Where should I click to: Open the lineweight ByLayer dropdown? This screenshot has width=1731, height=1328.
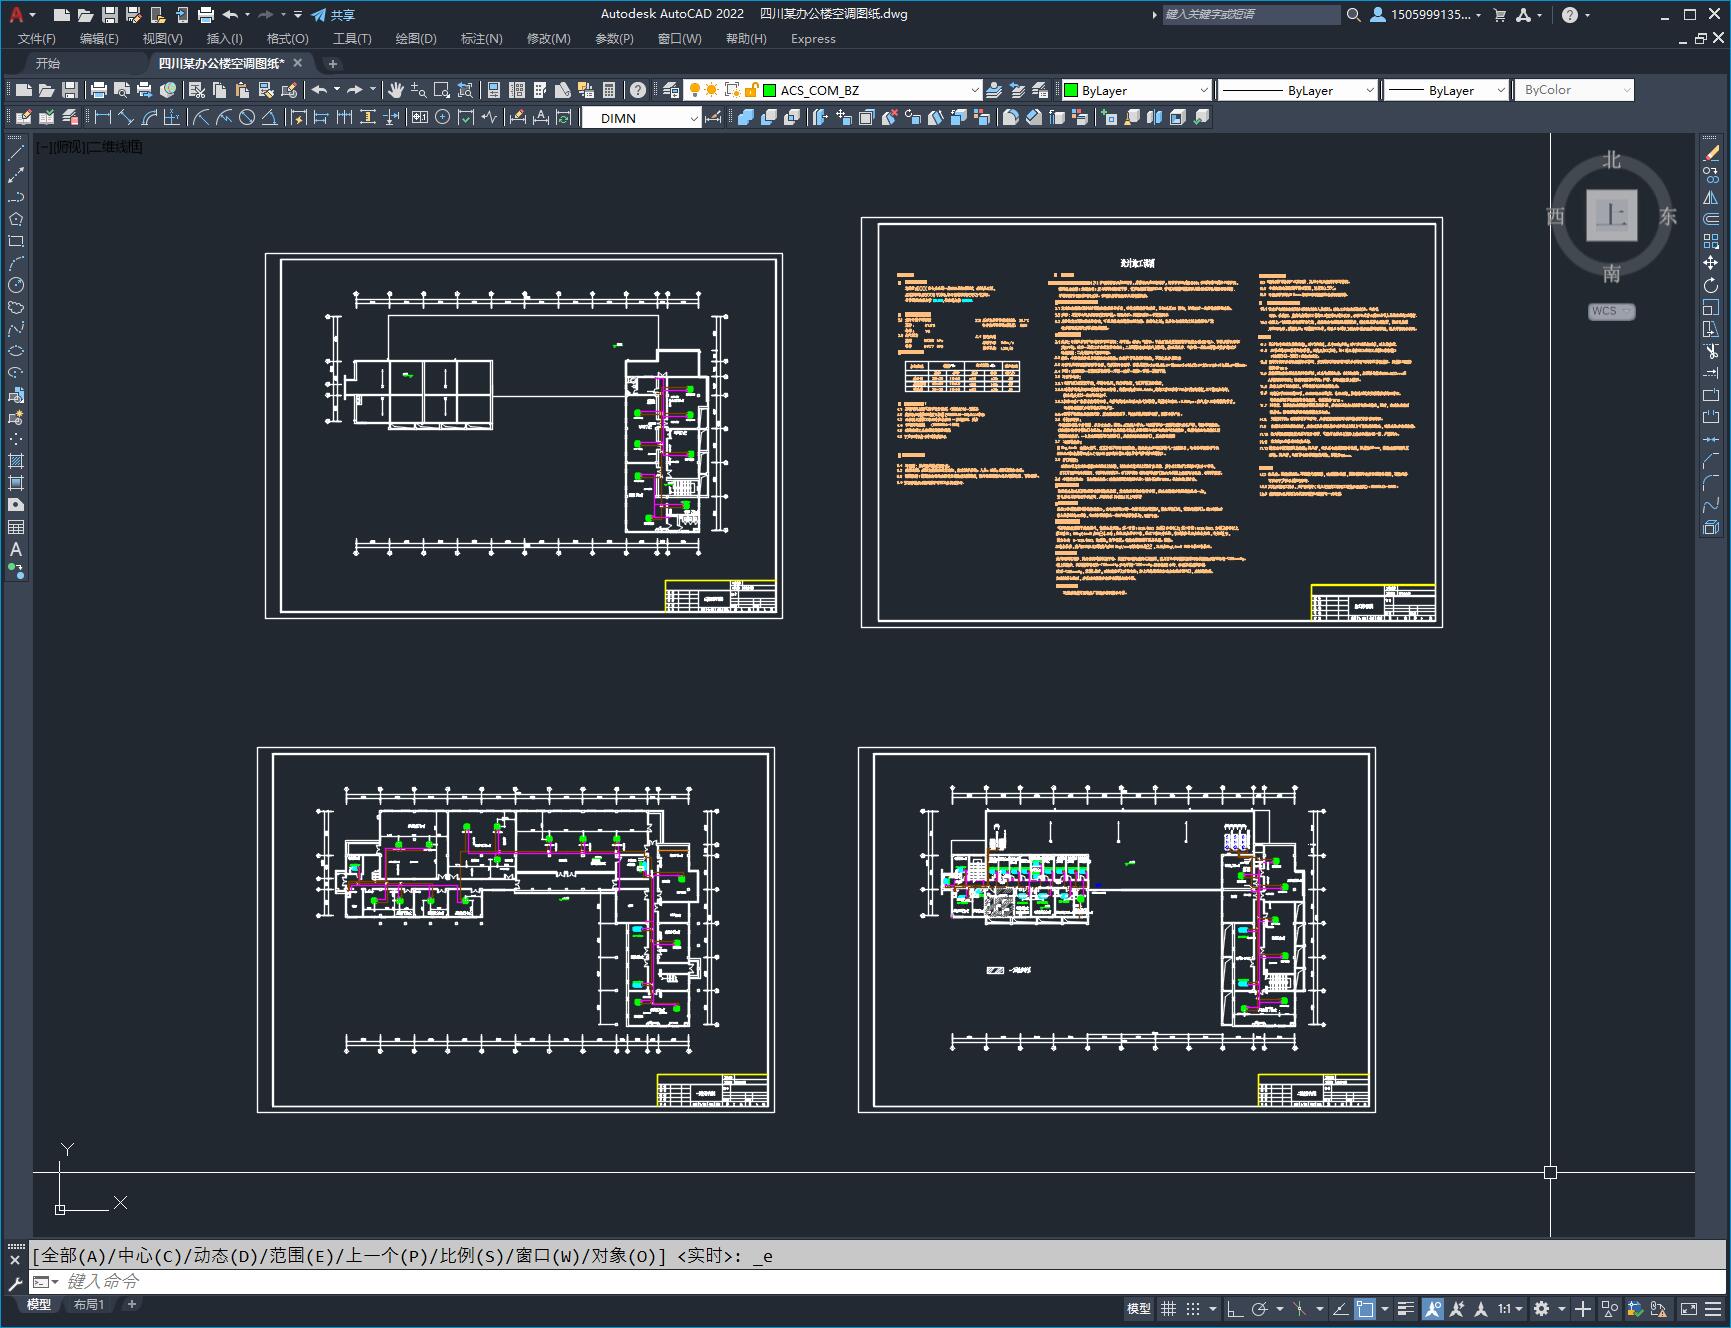pyautogui.click(x=1446, y=90)
